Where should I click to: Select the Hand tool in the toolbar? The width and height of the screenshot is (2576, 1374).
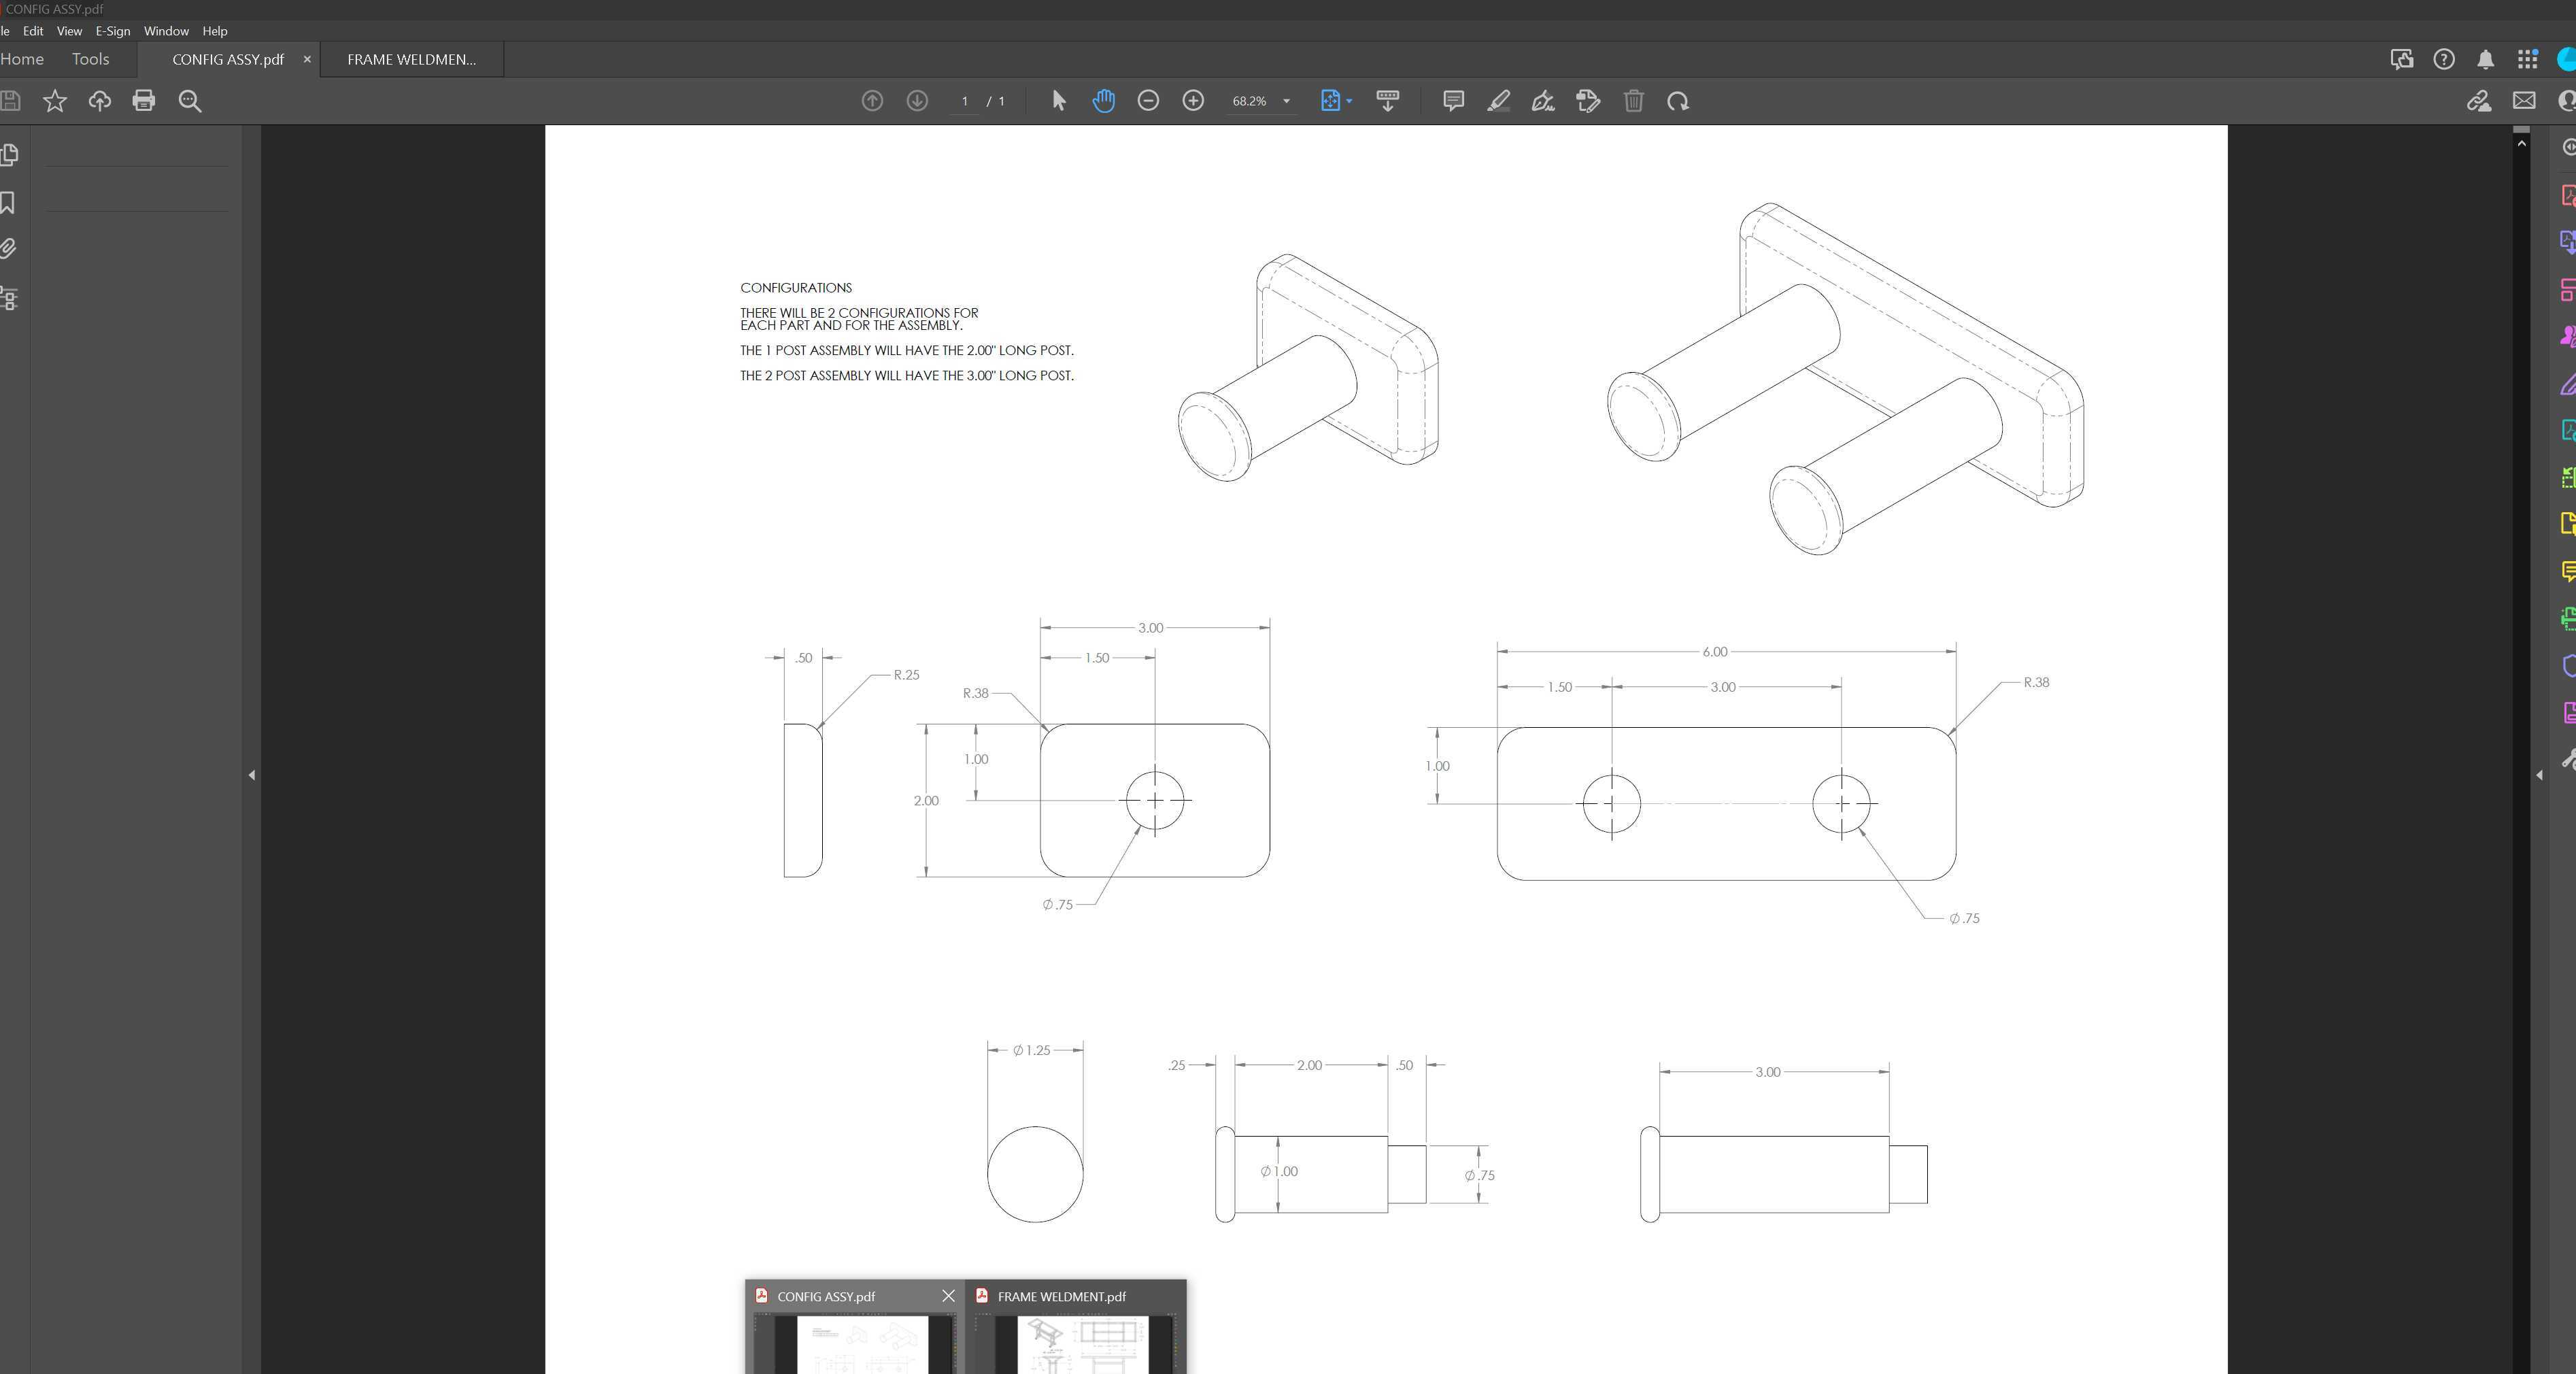point(1104,101)
